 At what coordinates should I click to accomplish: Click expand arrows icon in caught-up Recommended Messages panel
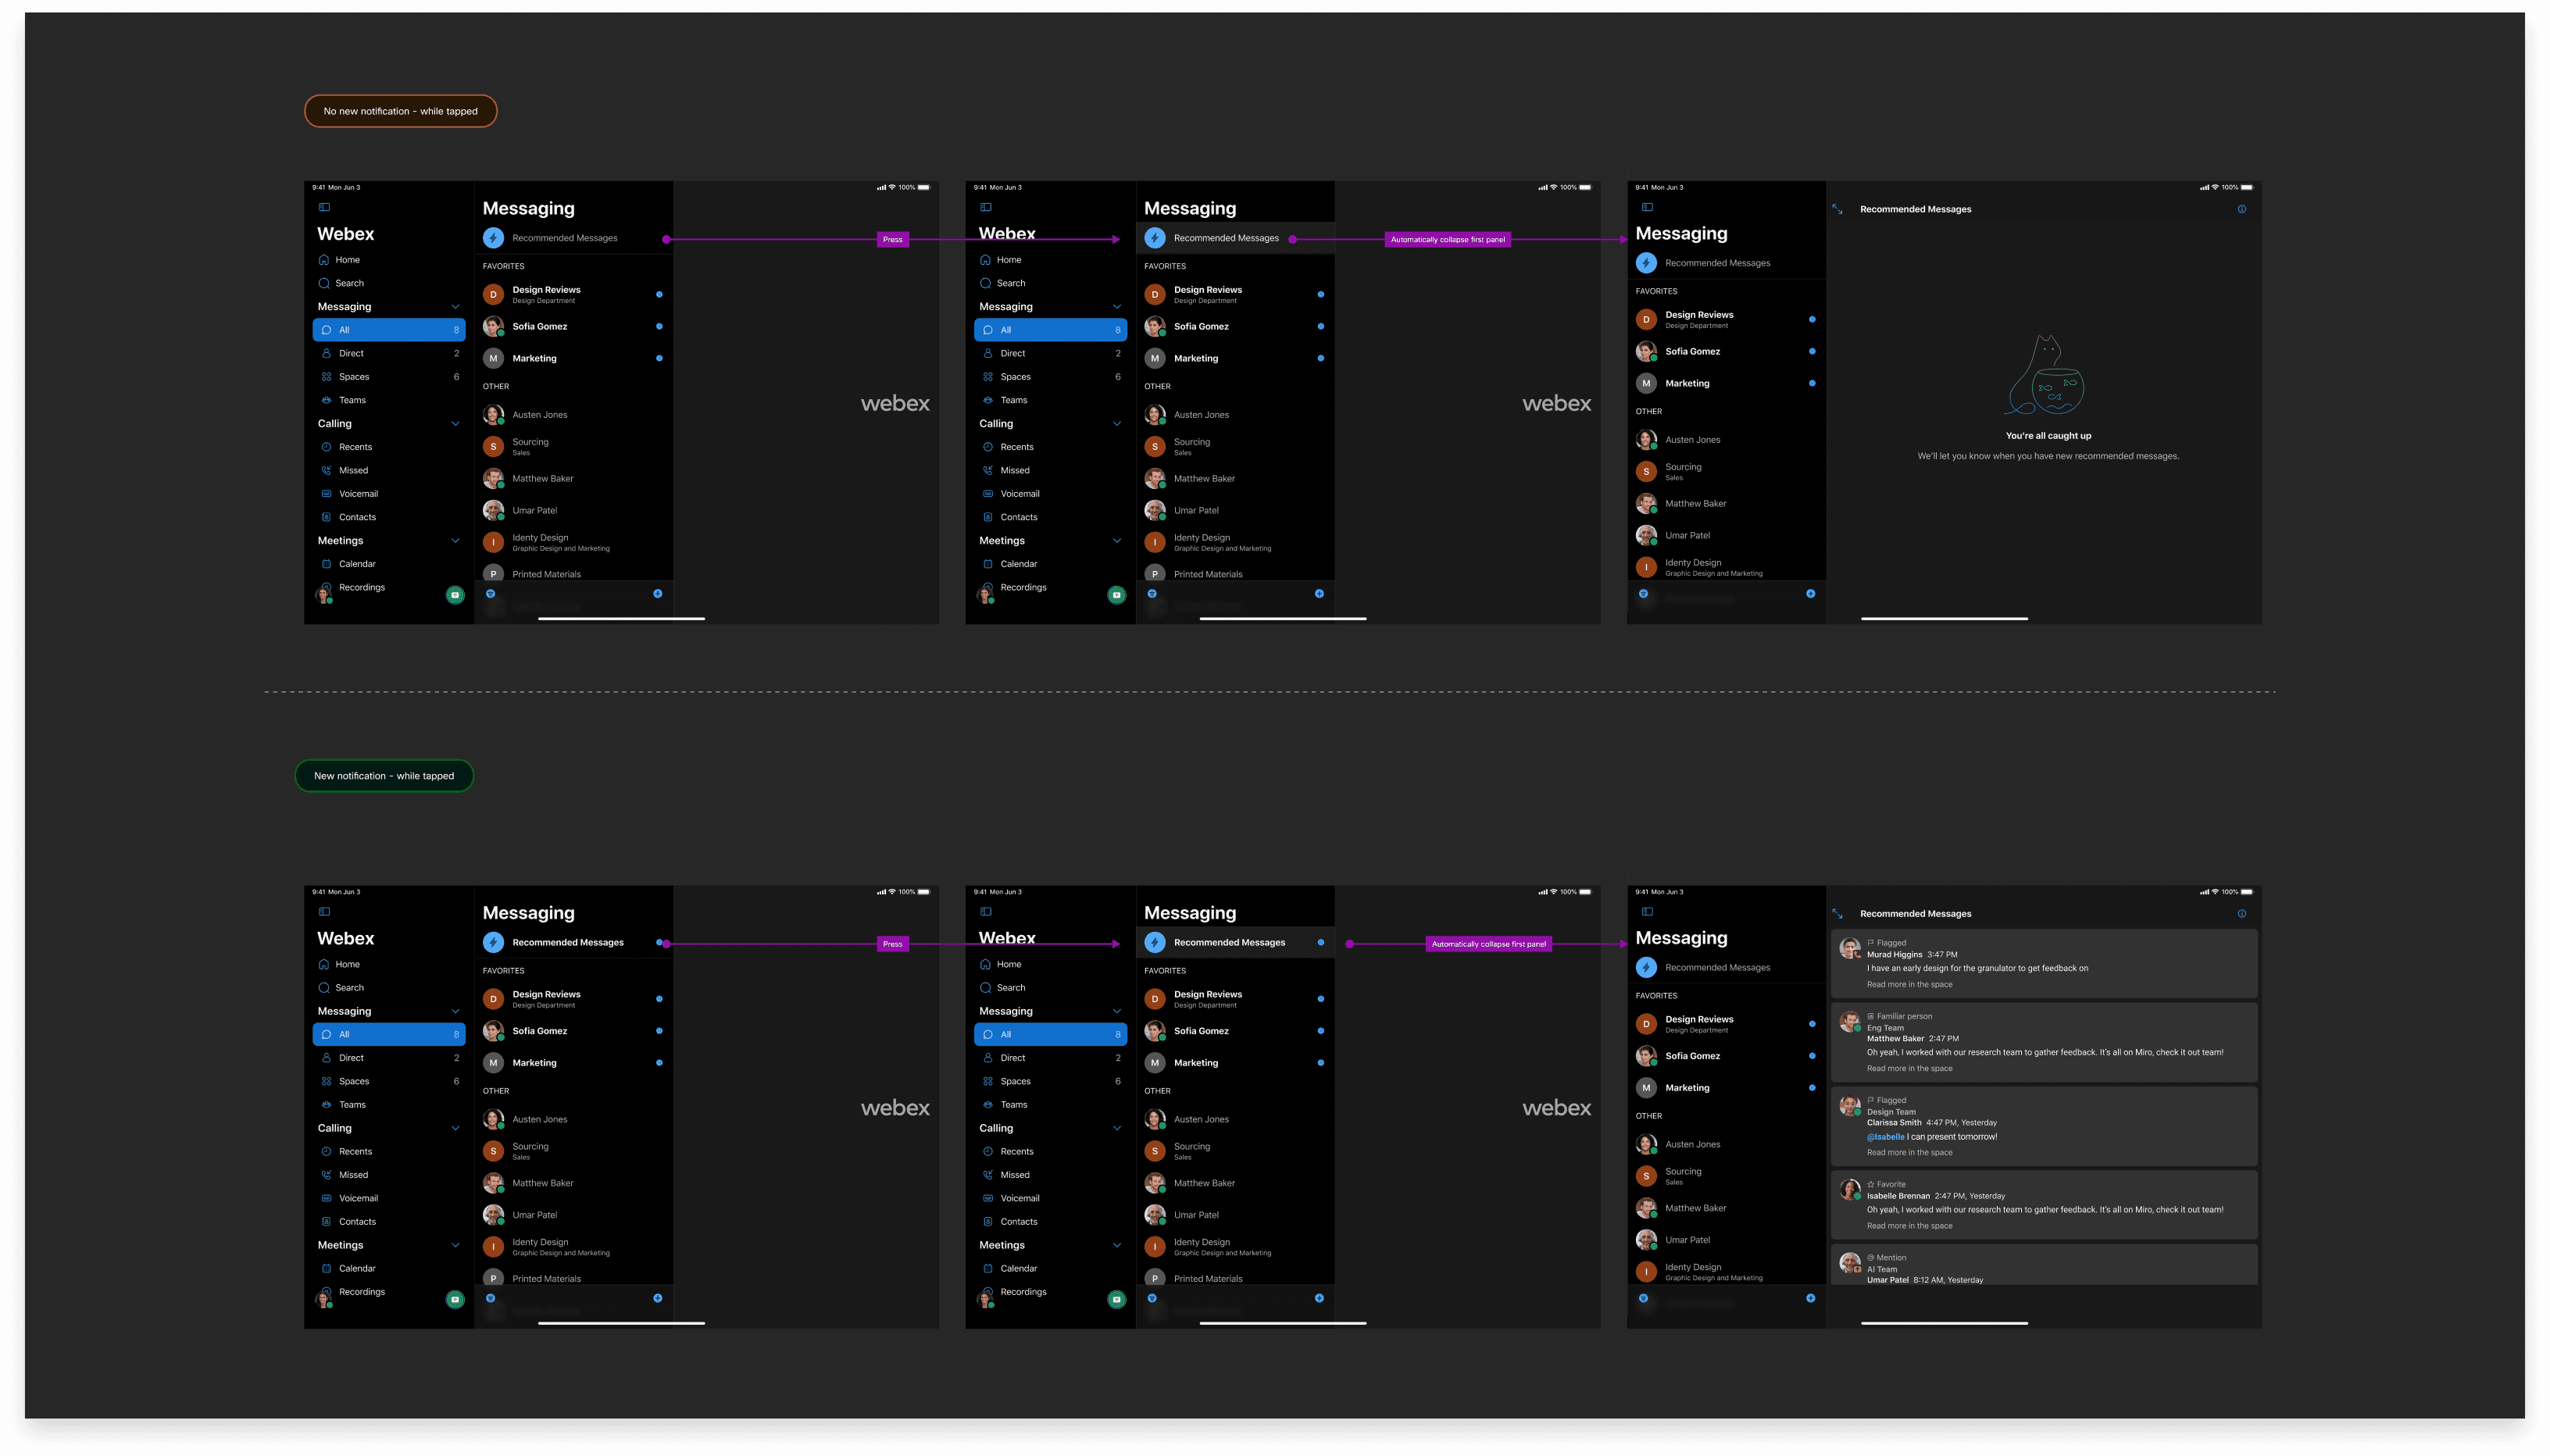pyautogui.click(x=1837, y=209)
